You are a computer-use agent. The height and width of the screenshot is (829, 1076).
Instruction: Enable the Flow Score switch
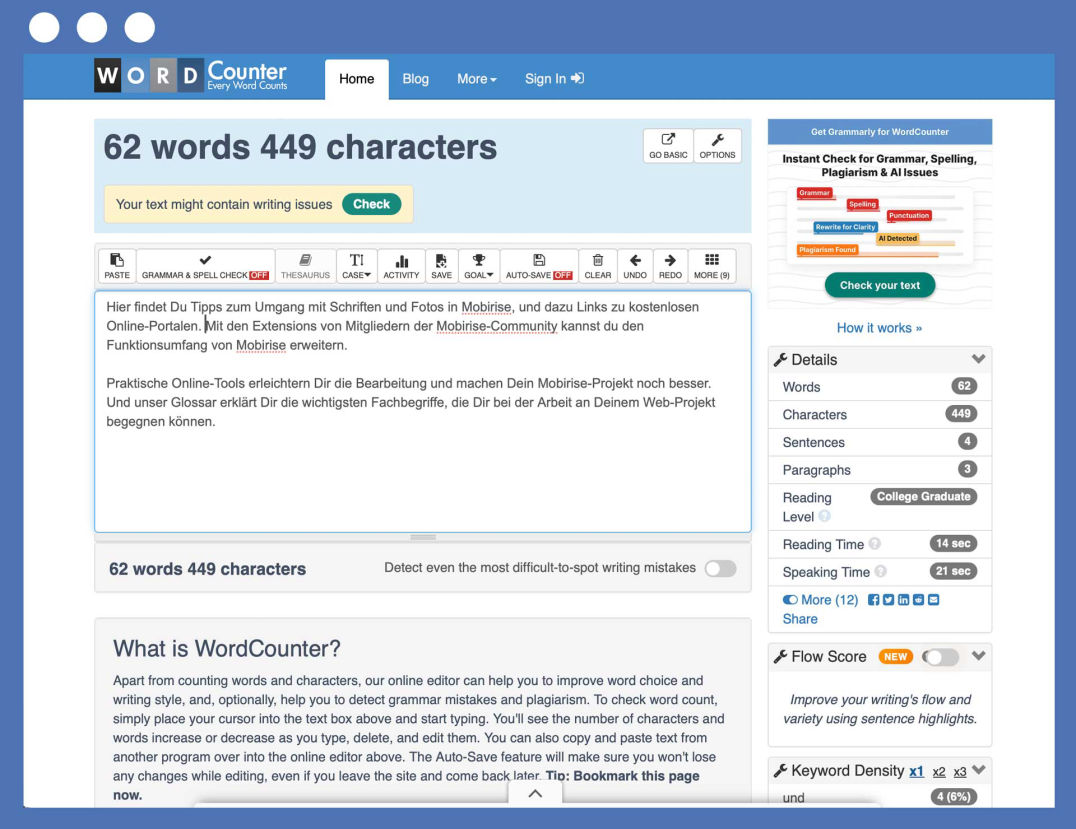(x=940, y=657)
